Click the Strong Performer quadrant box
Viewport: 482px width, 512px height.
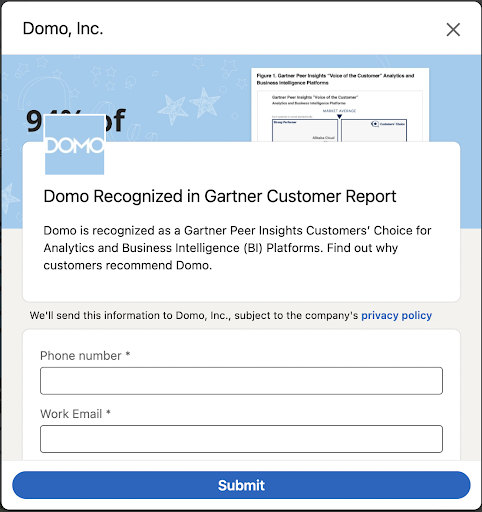305,131
